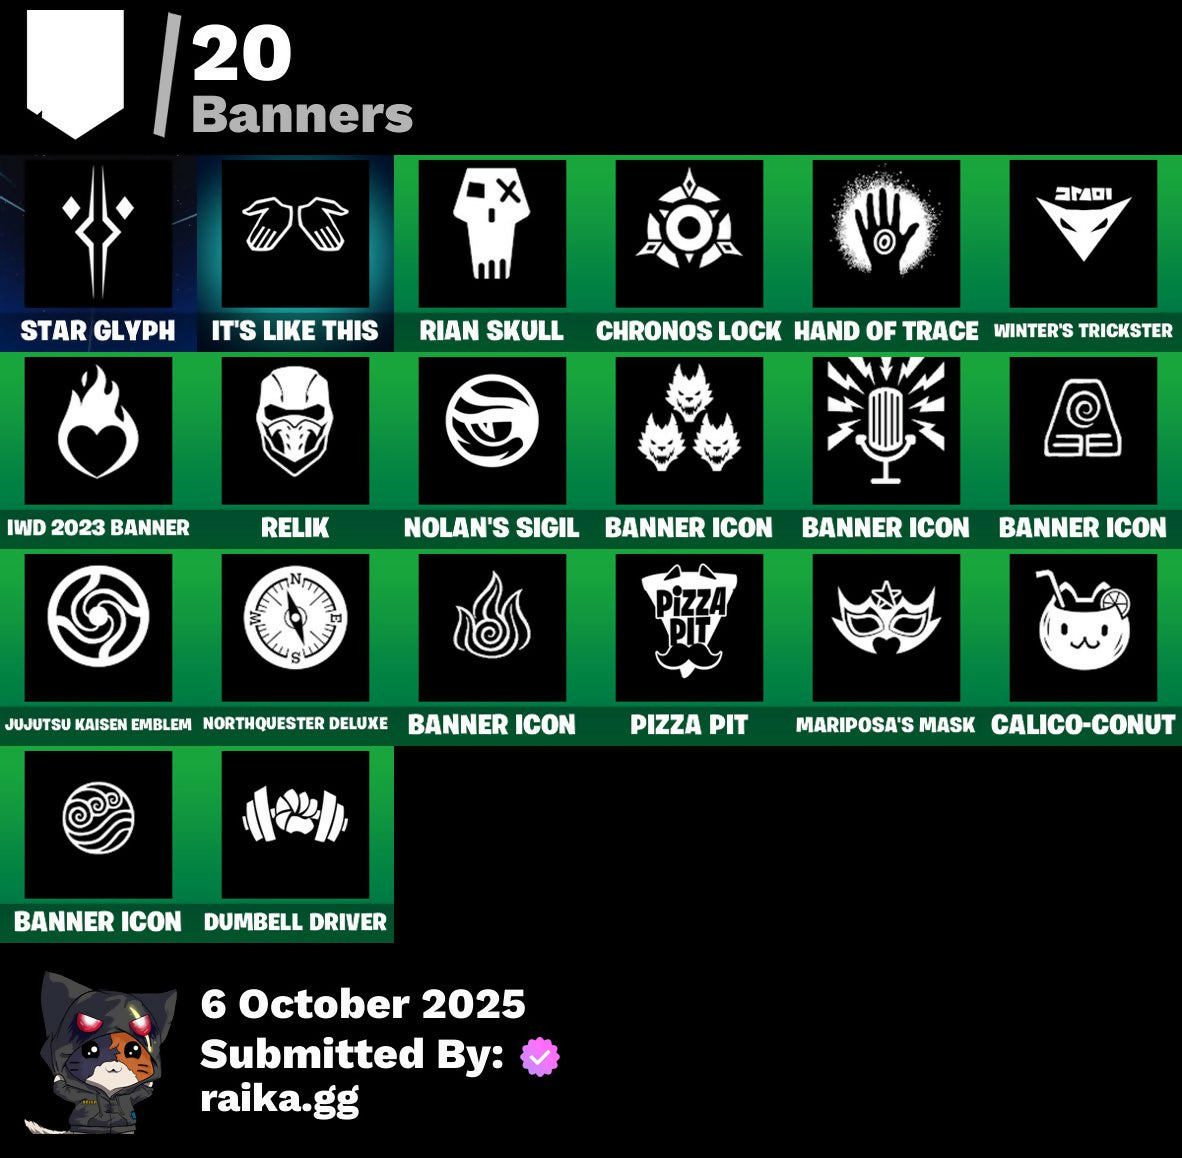Screen dimensions: 1182x1158
Task: Open the raika.gg submitter name
Action: pyautogui.click(x=280, y=1100)
